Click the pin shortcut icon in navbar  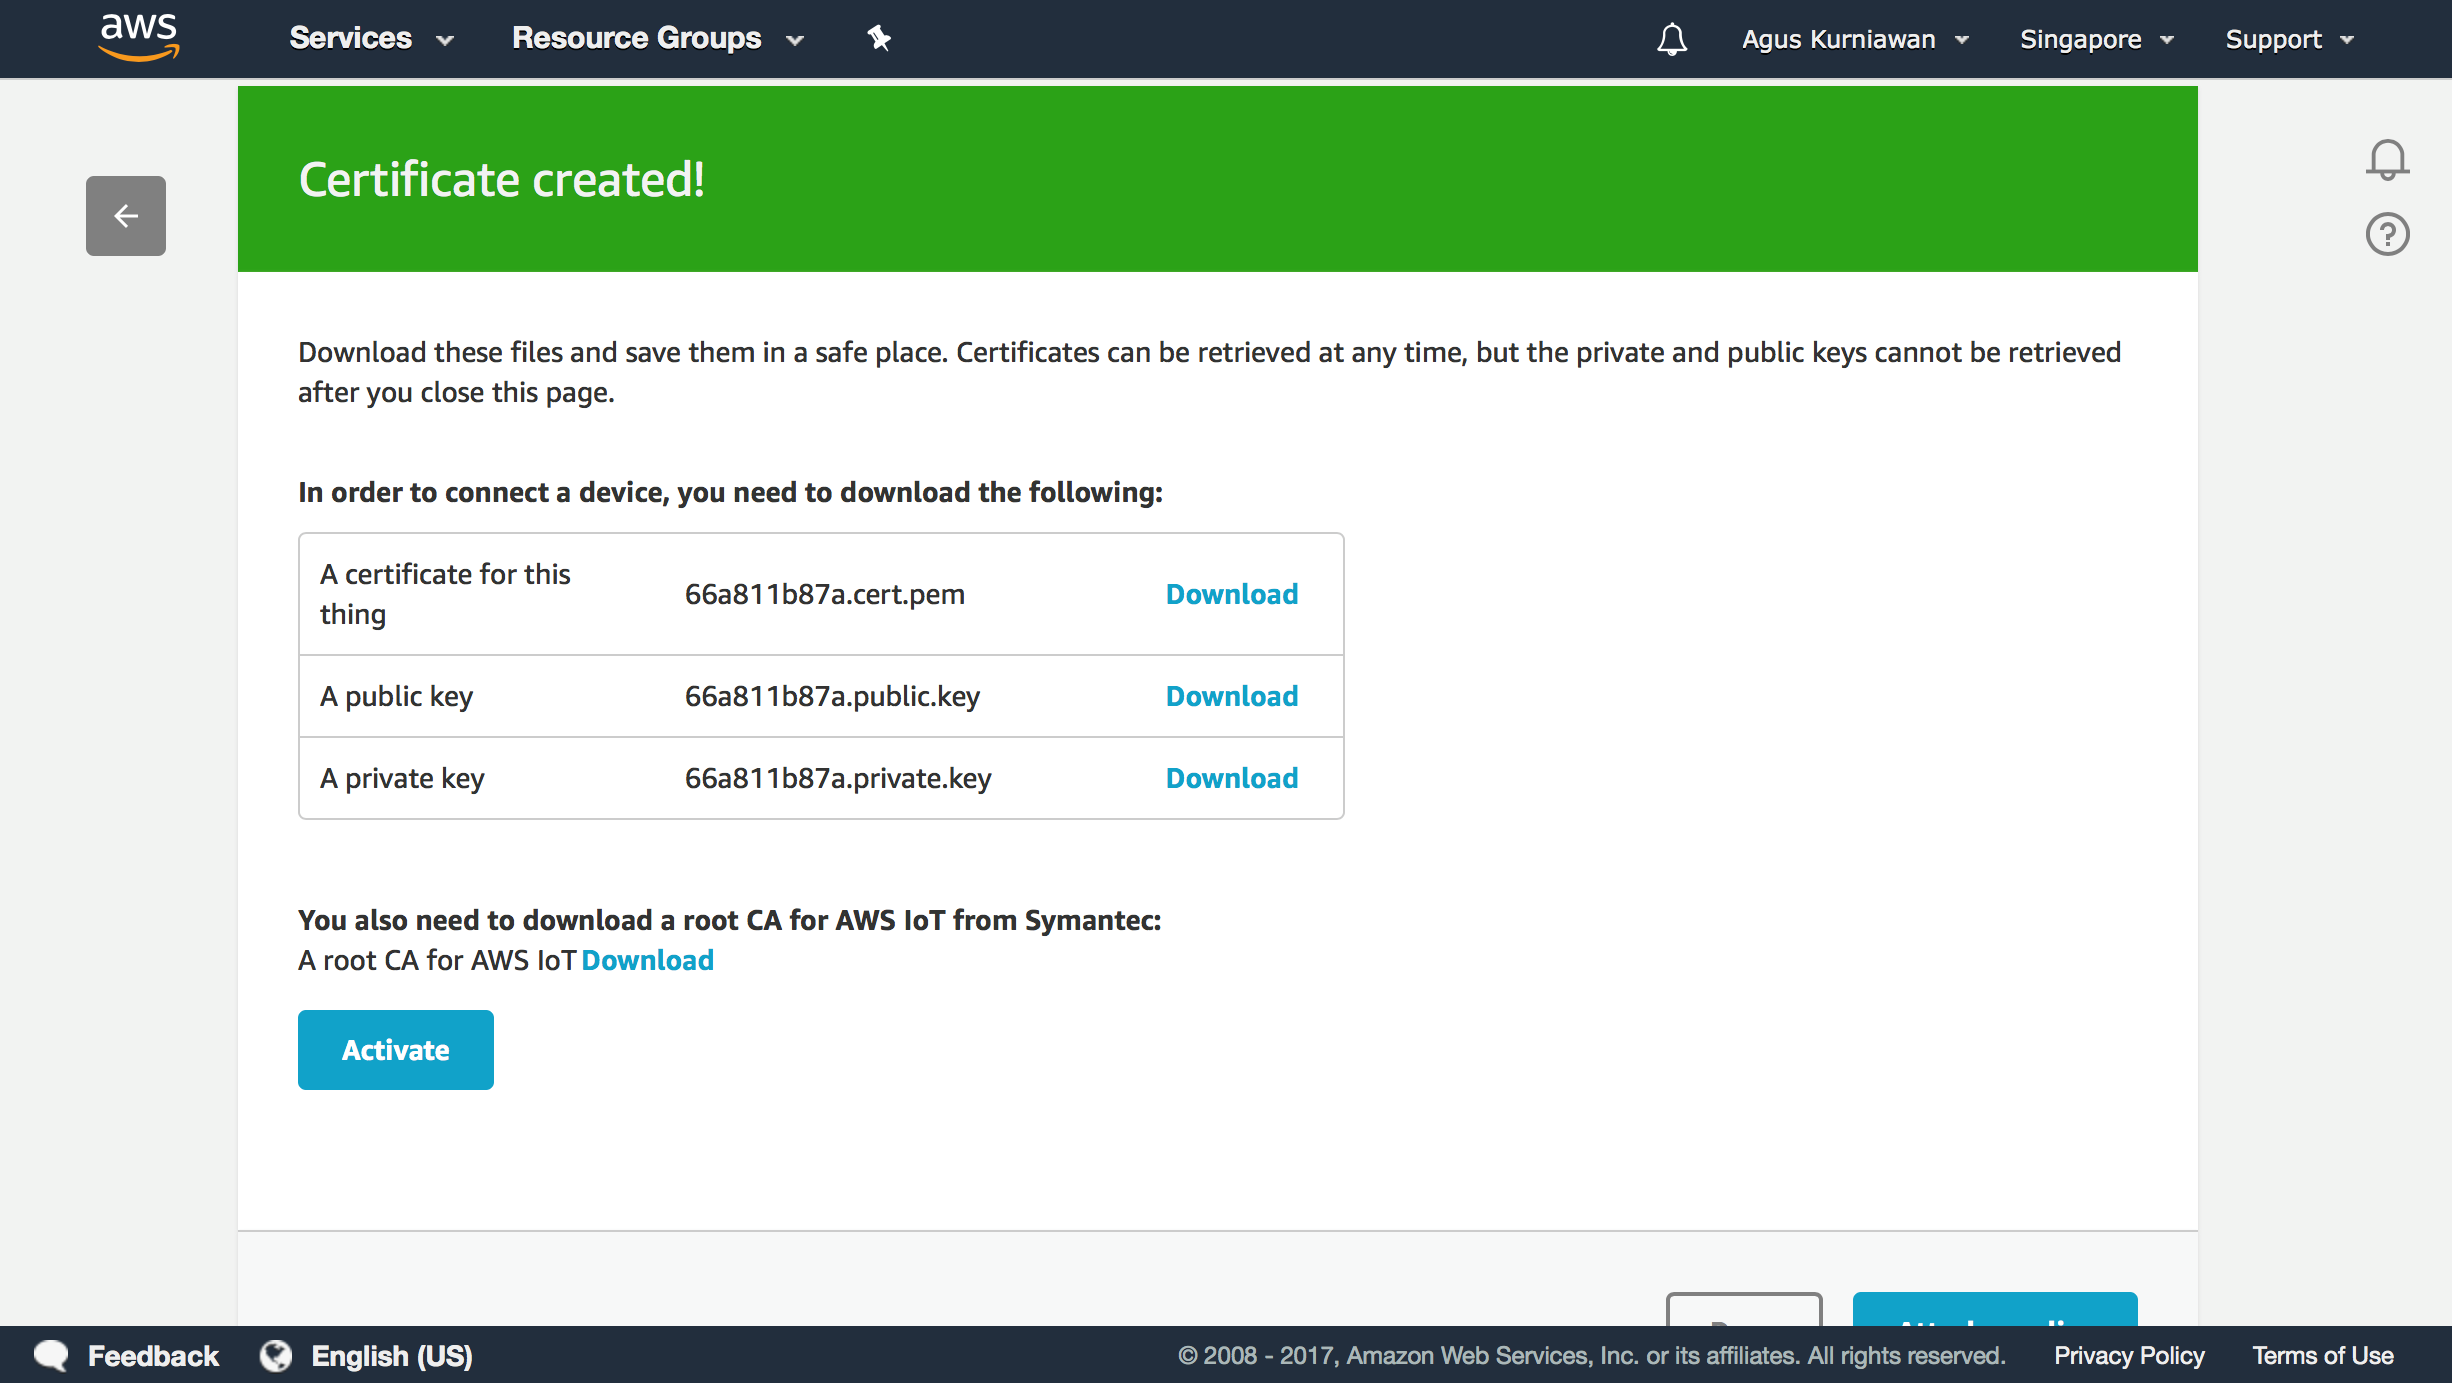tap(879, 39)
